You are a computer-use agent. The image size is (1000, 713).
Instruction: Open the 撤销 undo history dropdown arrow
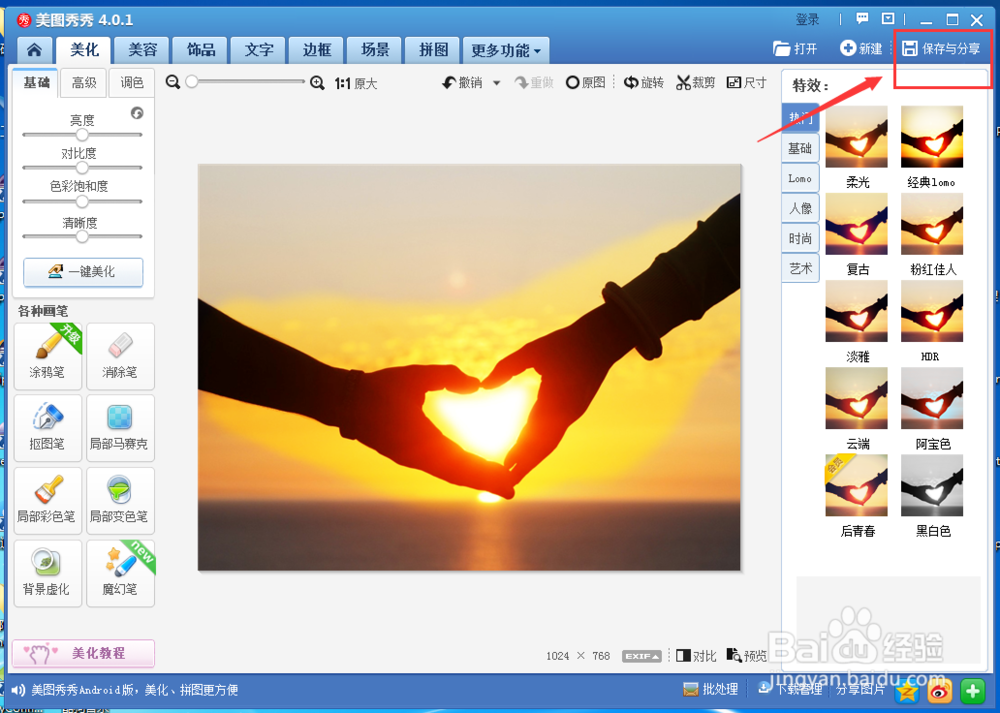pos(496,83)
